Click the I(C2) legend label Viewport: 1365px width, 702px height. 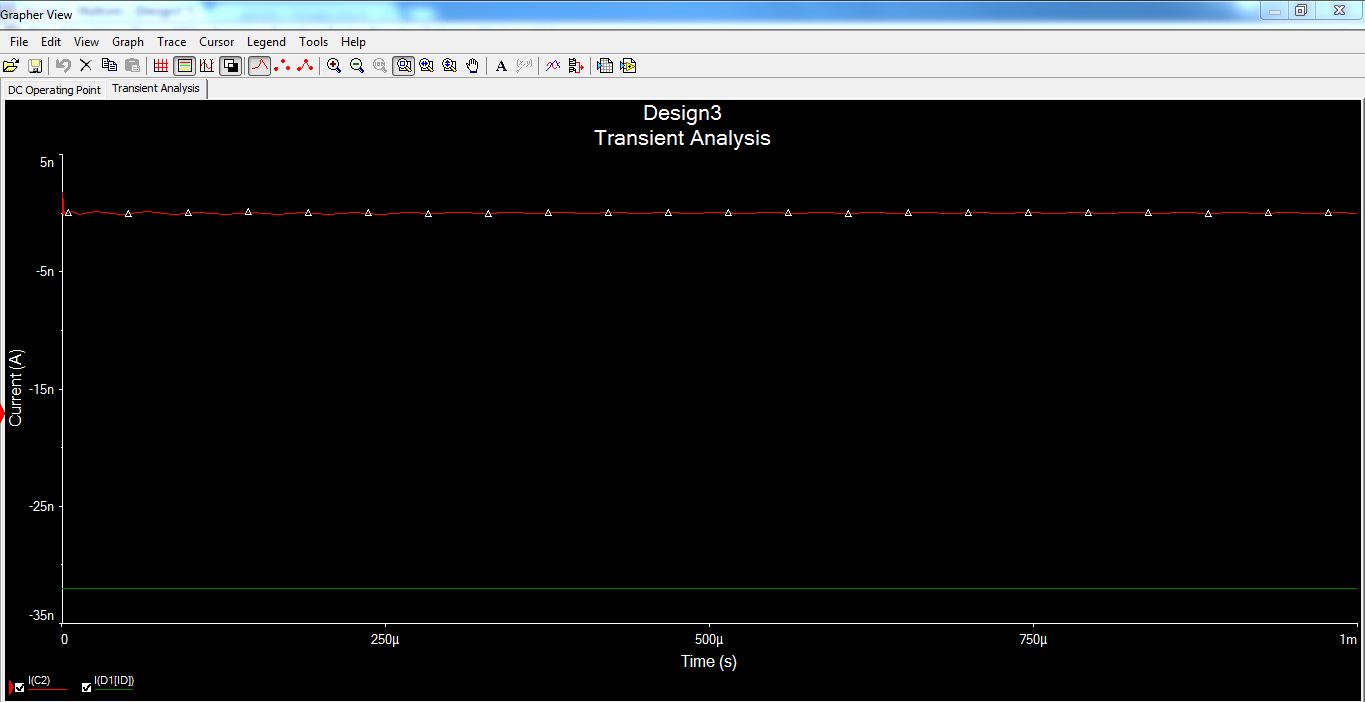[39, 681]
